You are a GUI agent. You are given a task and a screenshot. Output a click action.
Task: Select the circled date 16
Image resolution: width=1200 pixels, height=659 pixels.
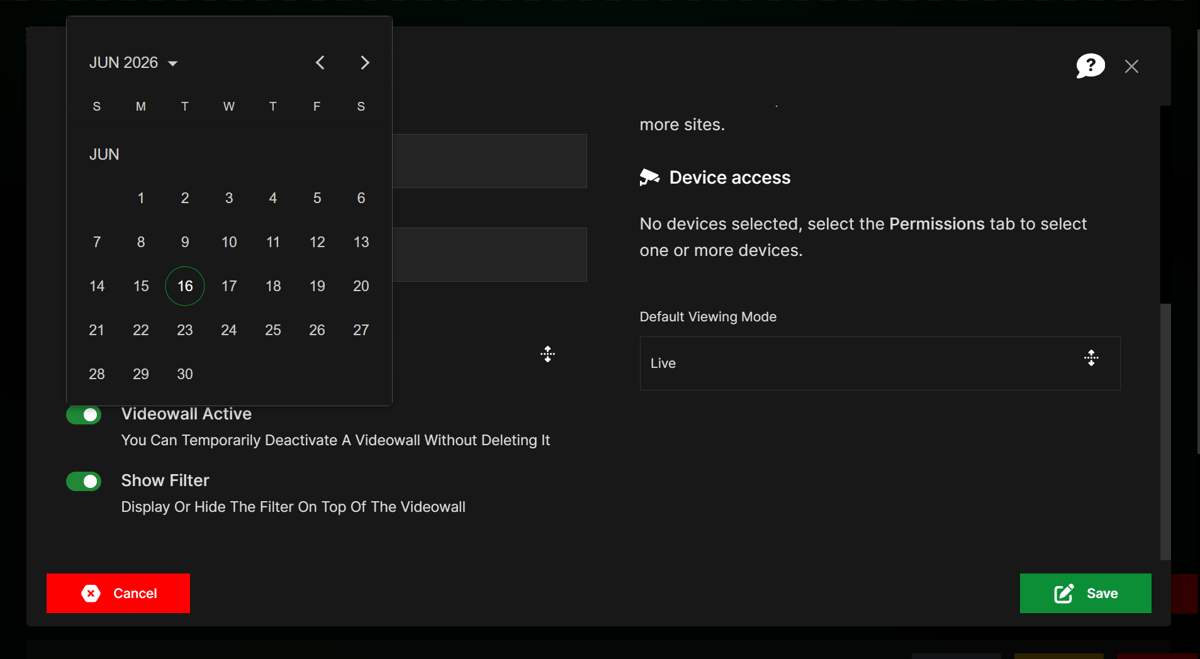click(x=185, y=286)
